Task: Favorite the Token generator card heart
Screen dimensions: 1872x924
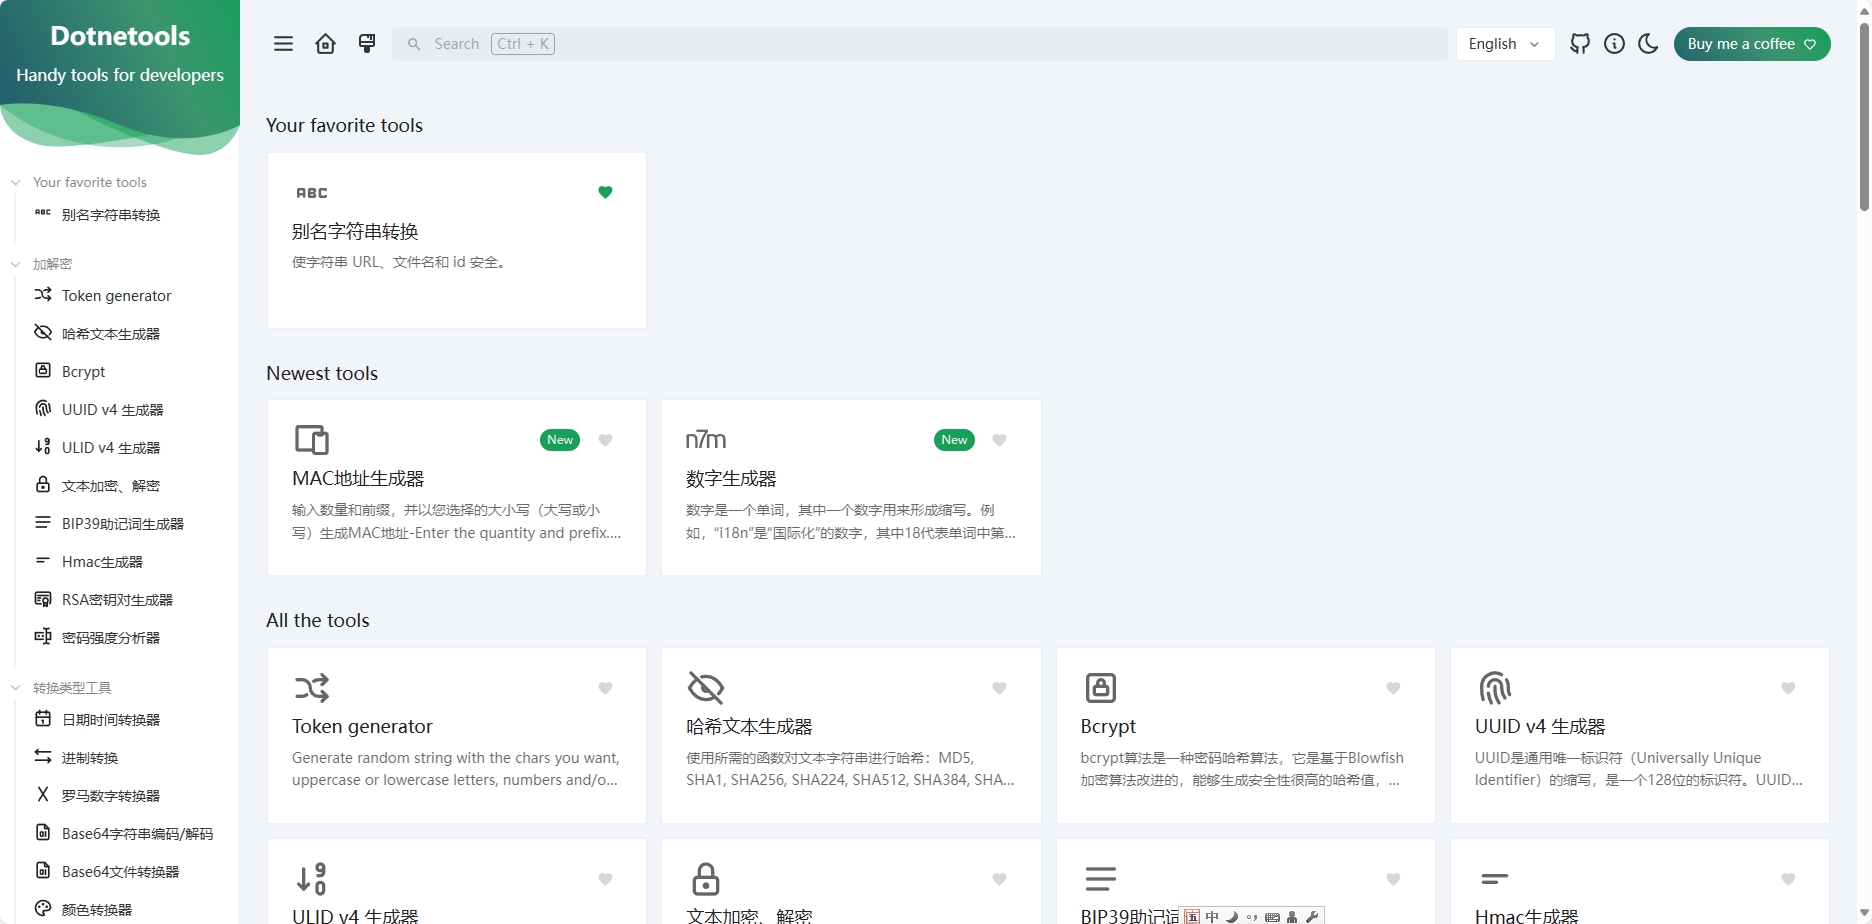Action: coord(605,688)
